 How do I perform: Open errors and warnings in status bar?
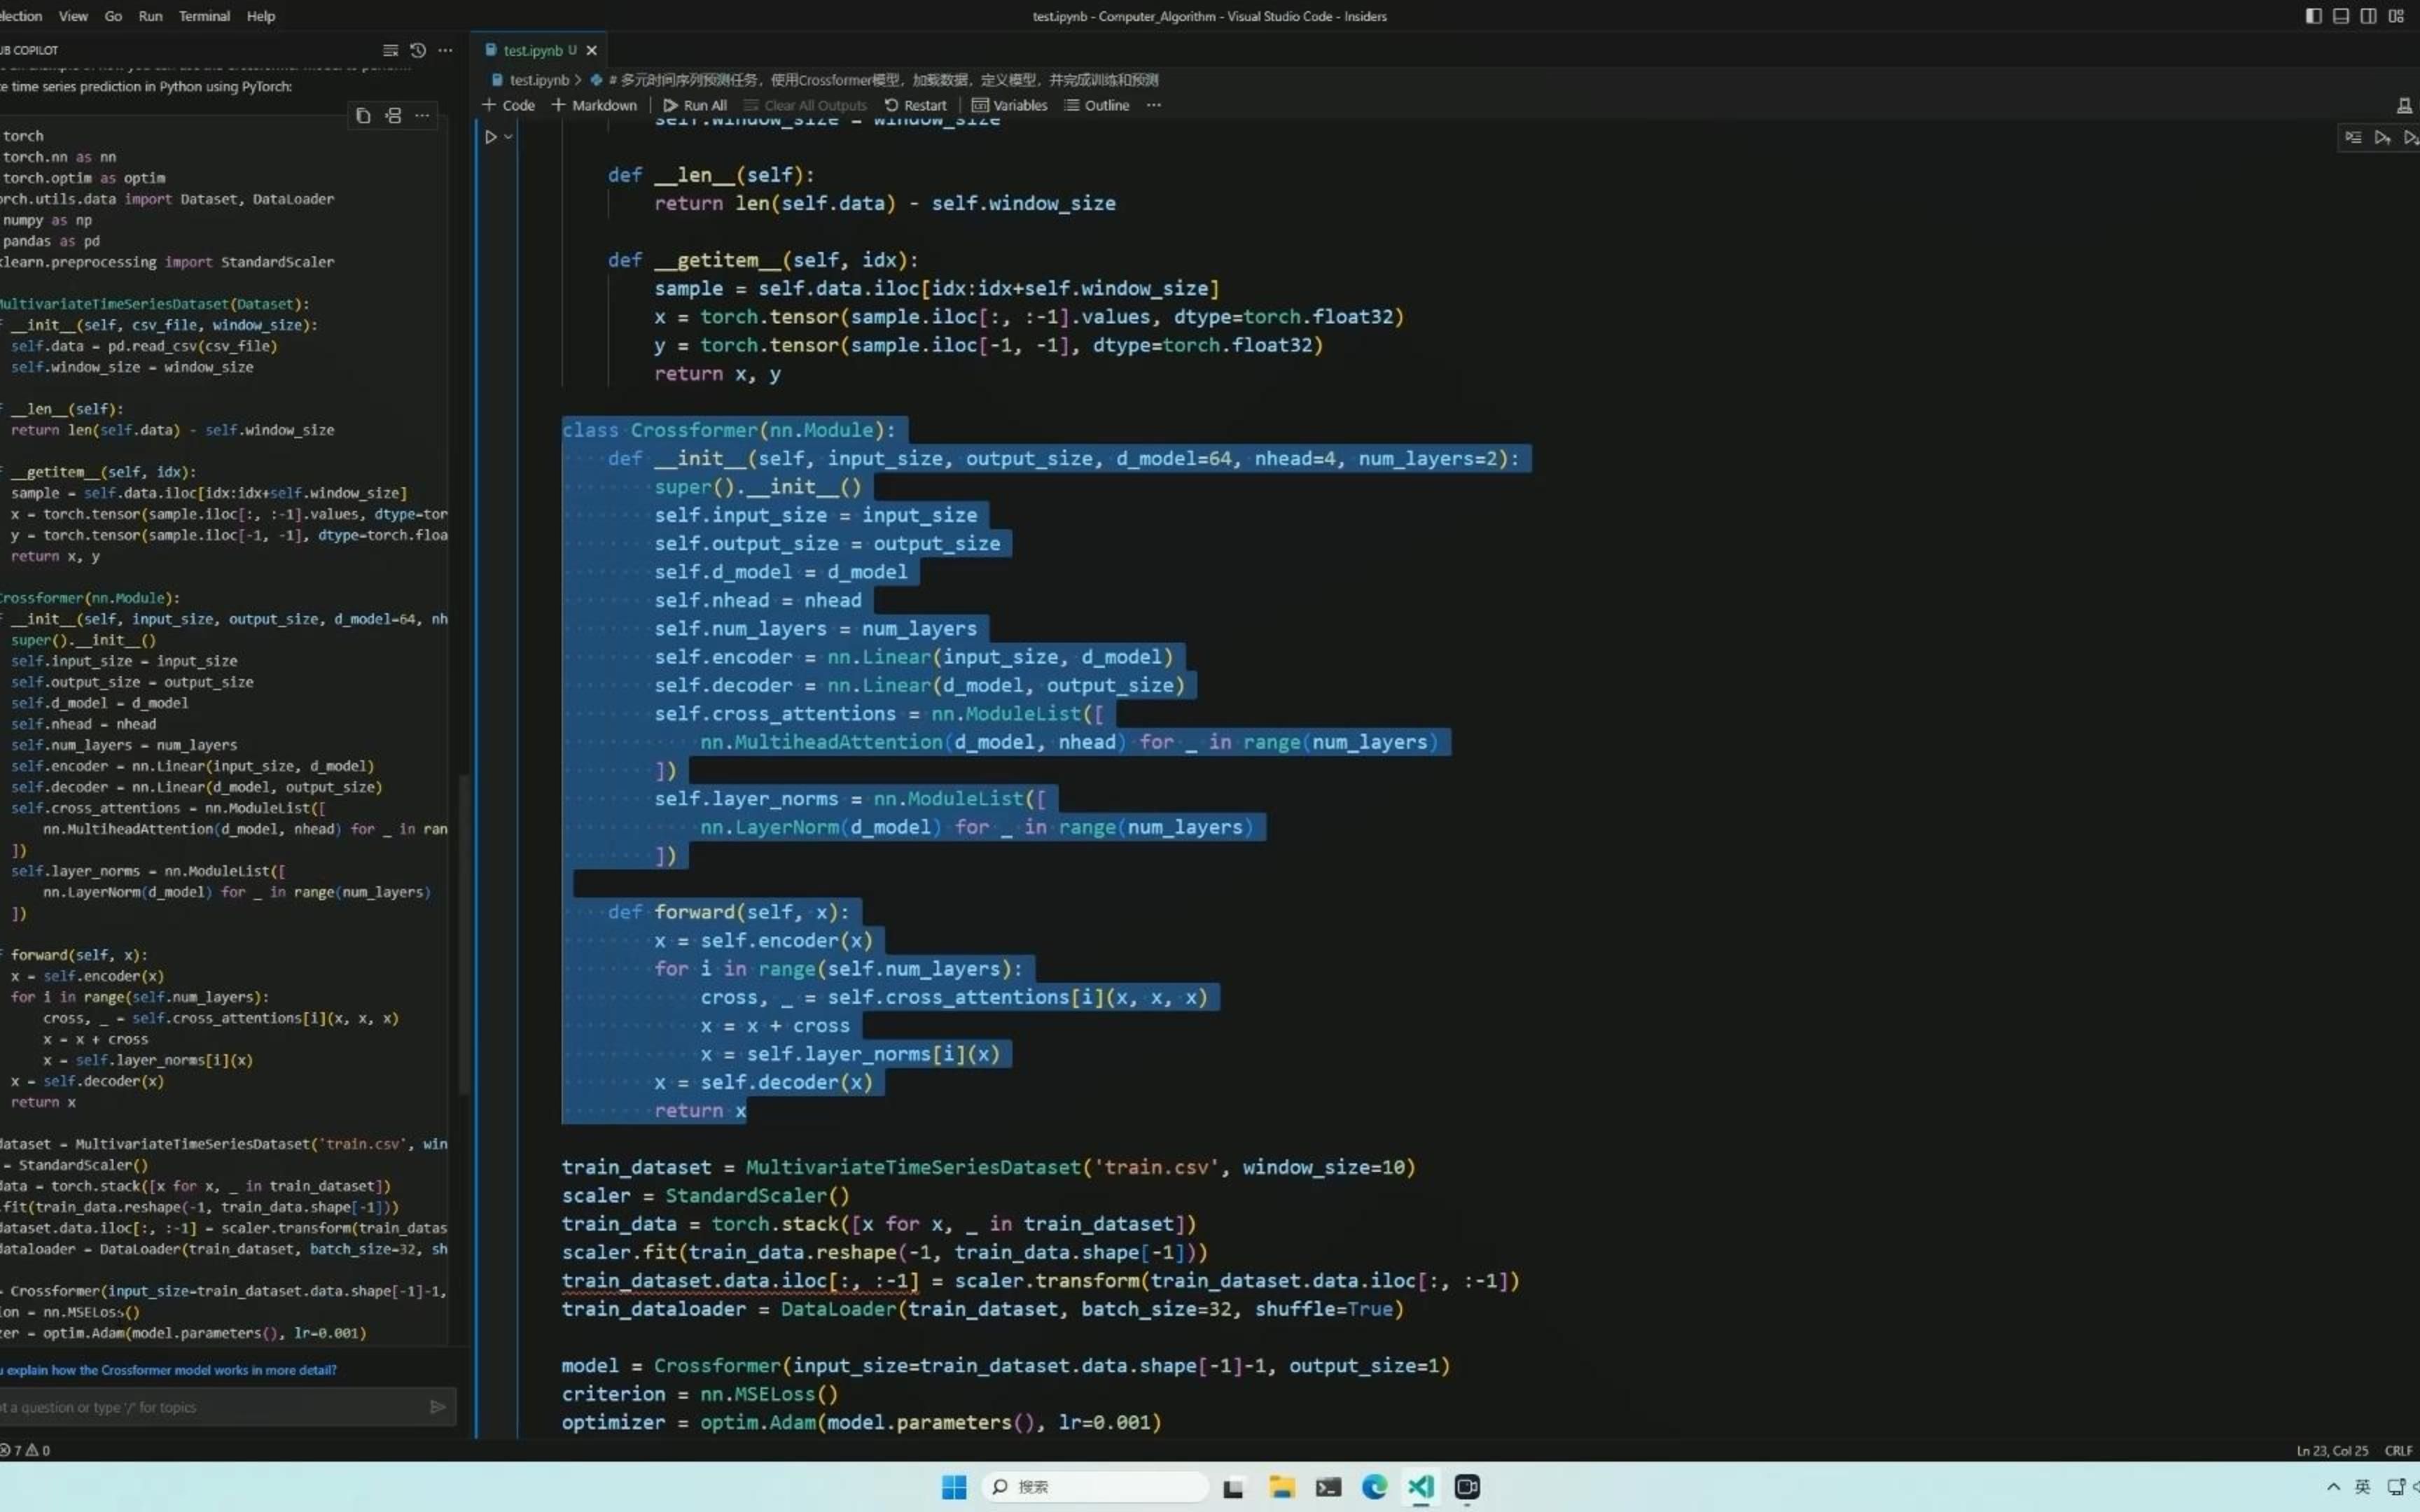point(25,1450)
